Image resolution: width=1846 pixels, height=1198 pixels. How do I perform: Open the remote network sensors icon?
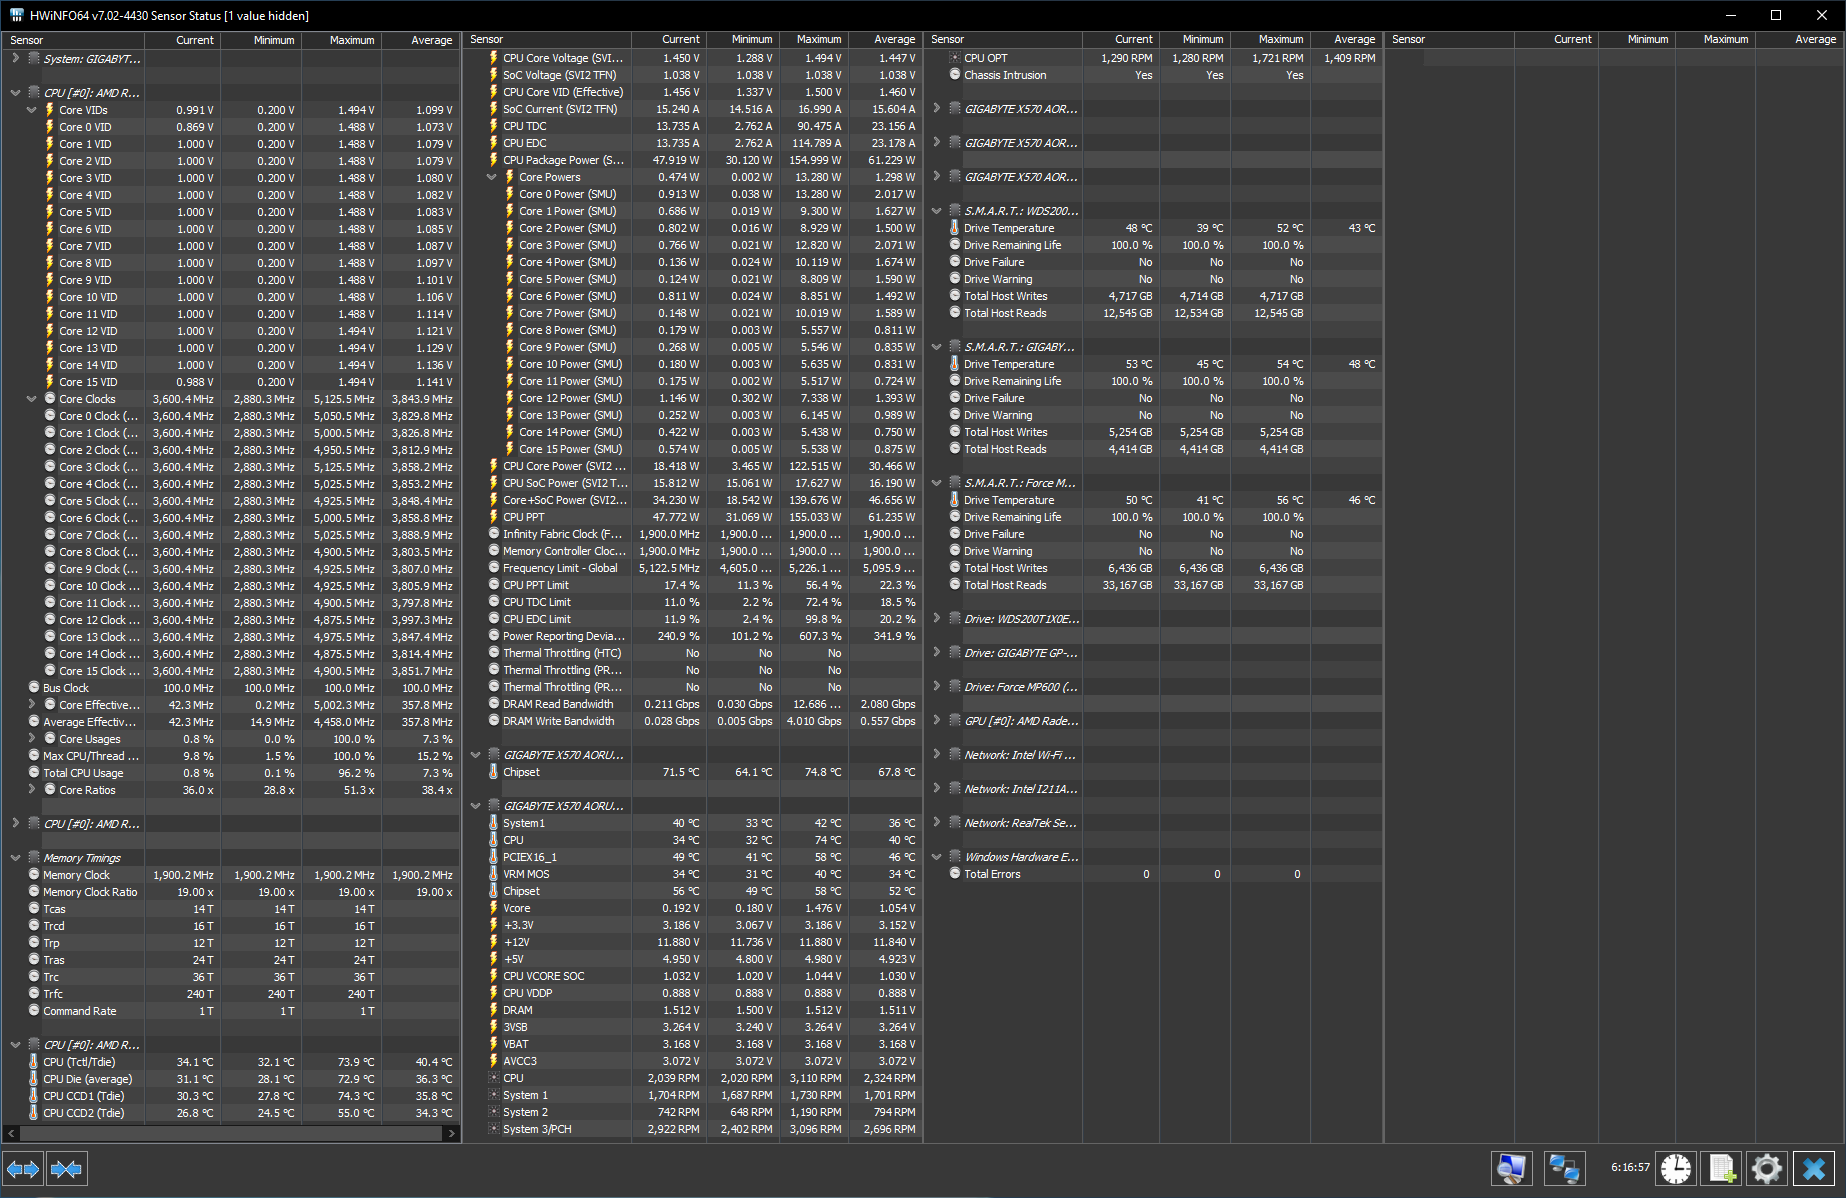(x=1565, y=1168)
